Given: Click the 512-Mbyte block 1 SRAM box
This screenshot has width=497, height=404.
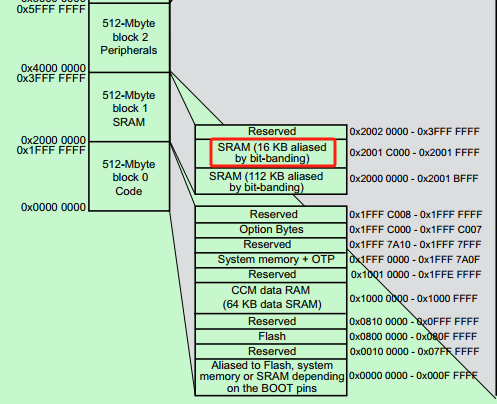Looking at the screenshot, I should [x=129, y=107].
